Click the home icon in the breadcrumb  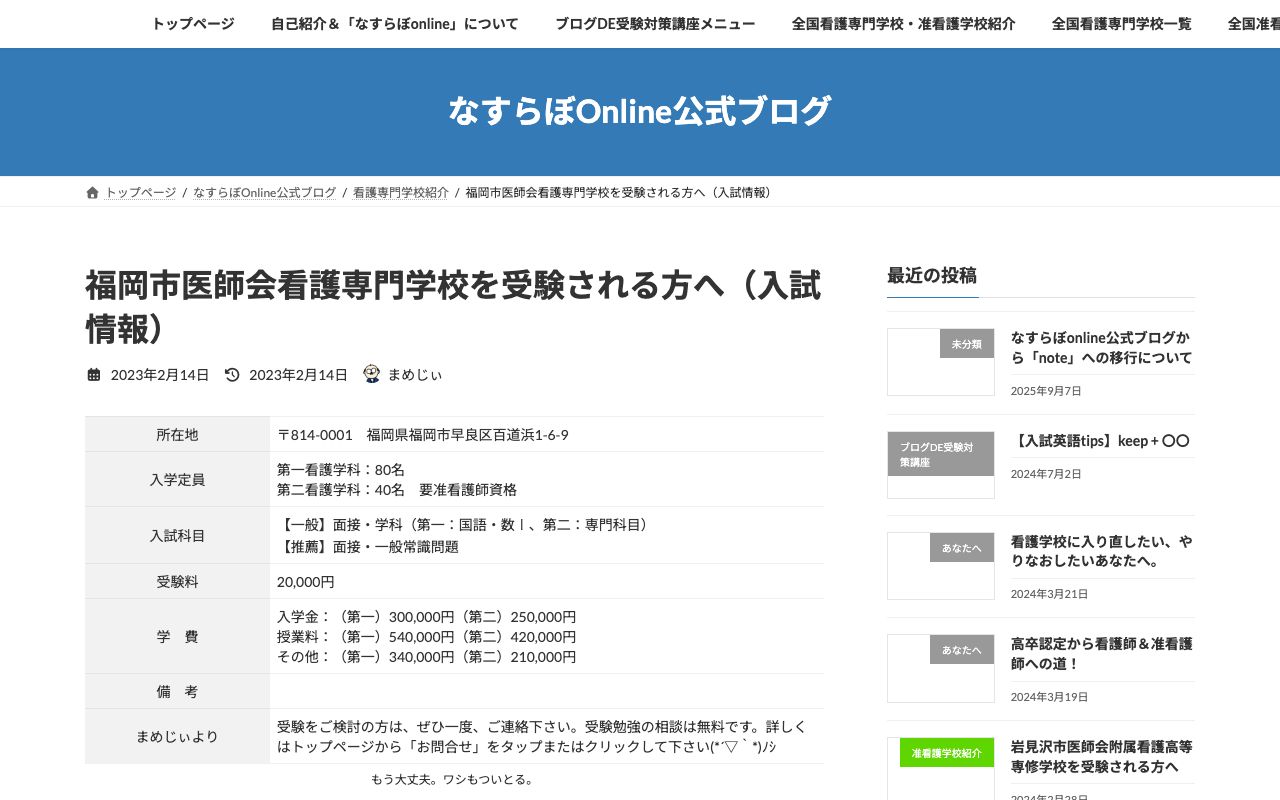pos(92,192)
